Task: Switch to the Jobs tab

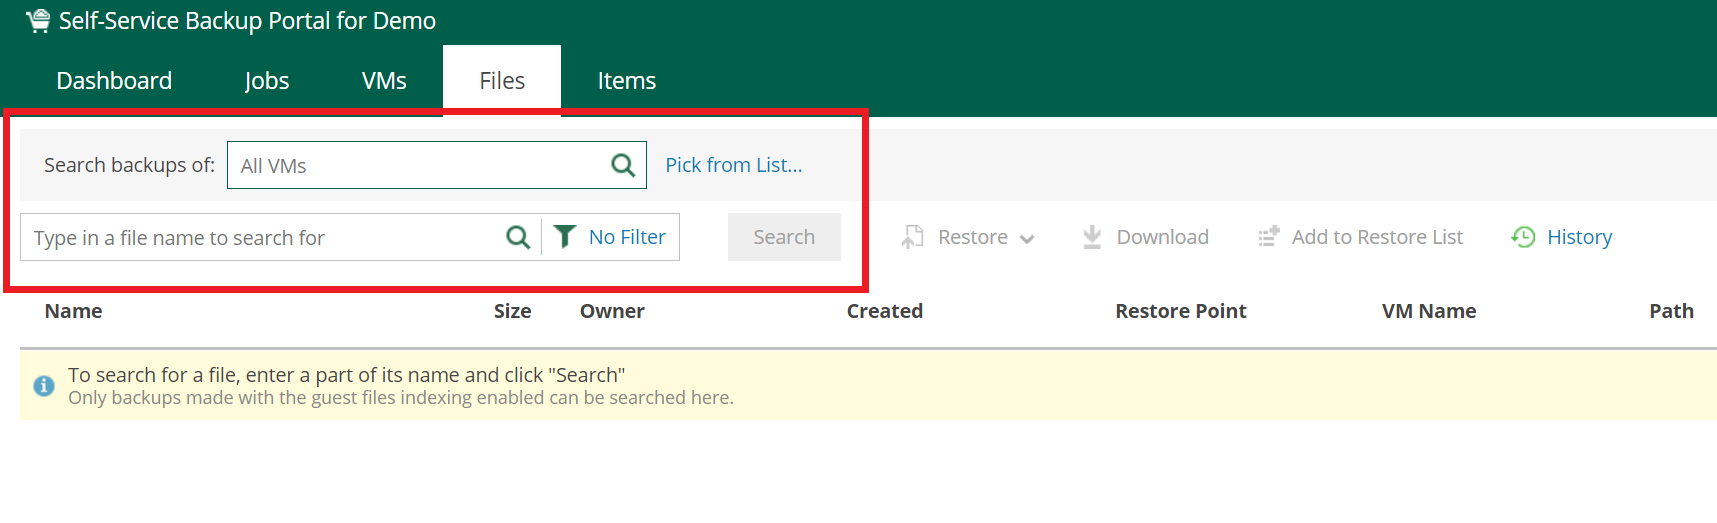Action: 267,81
